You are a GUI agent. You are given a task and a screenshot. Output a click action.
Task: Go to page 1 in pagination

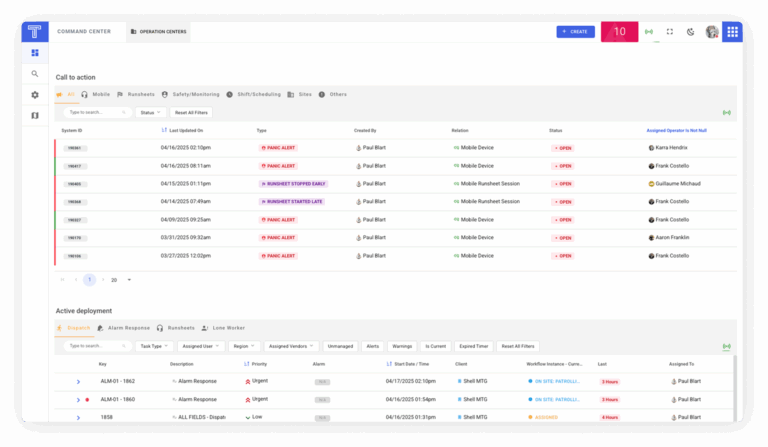[90, 280]
